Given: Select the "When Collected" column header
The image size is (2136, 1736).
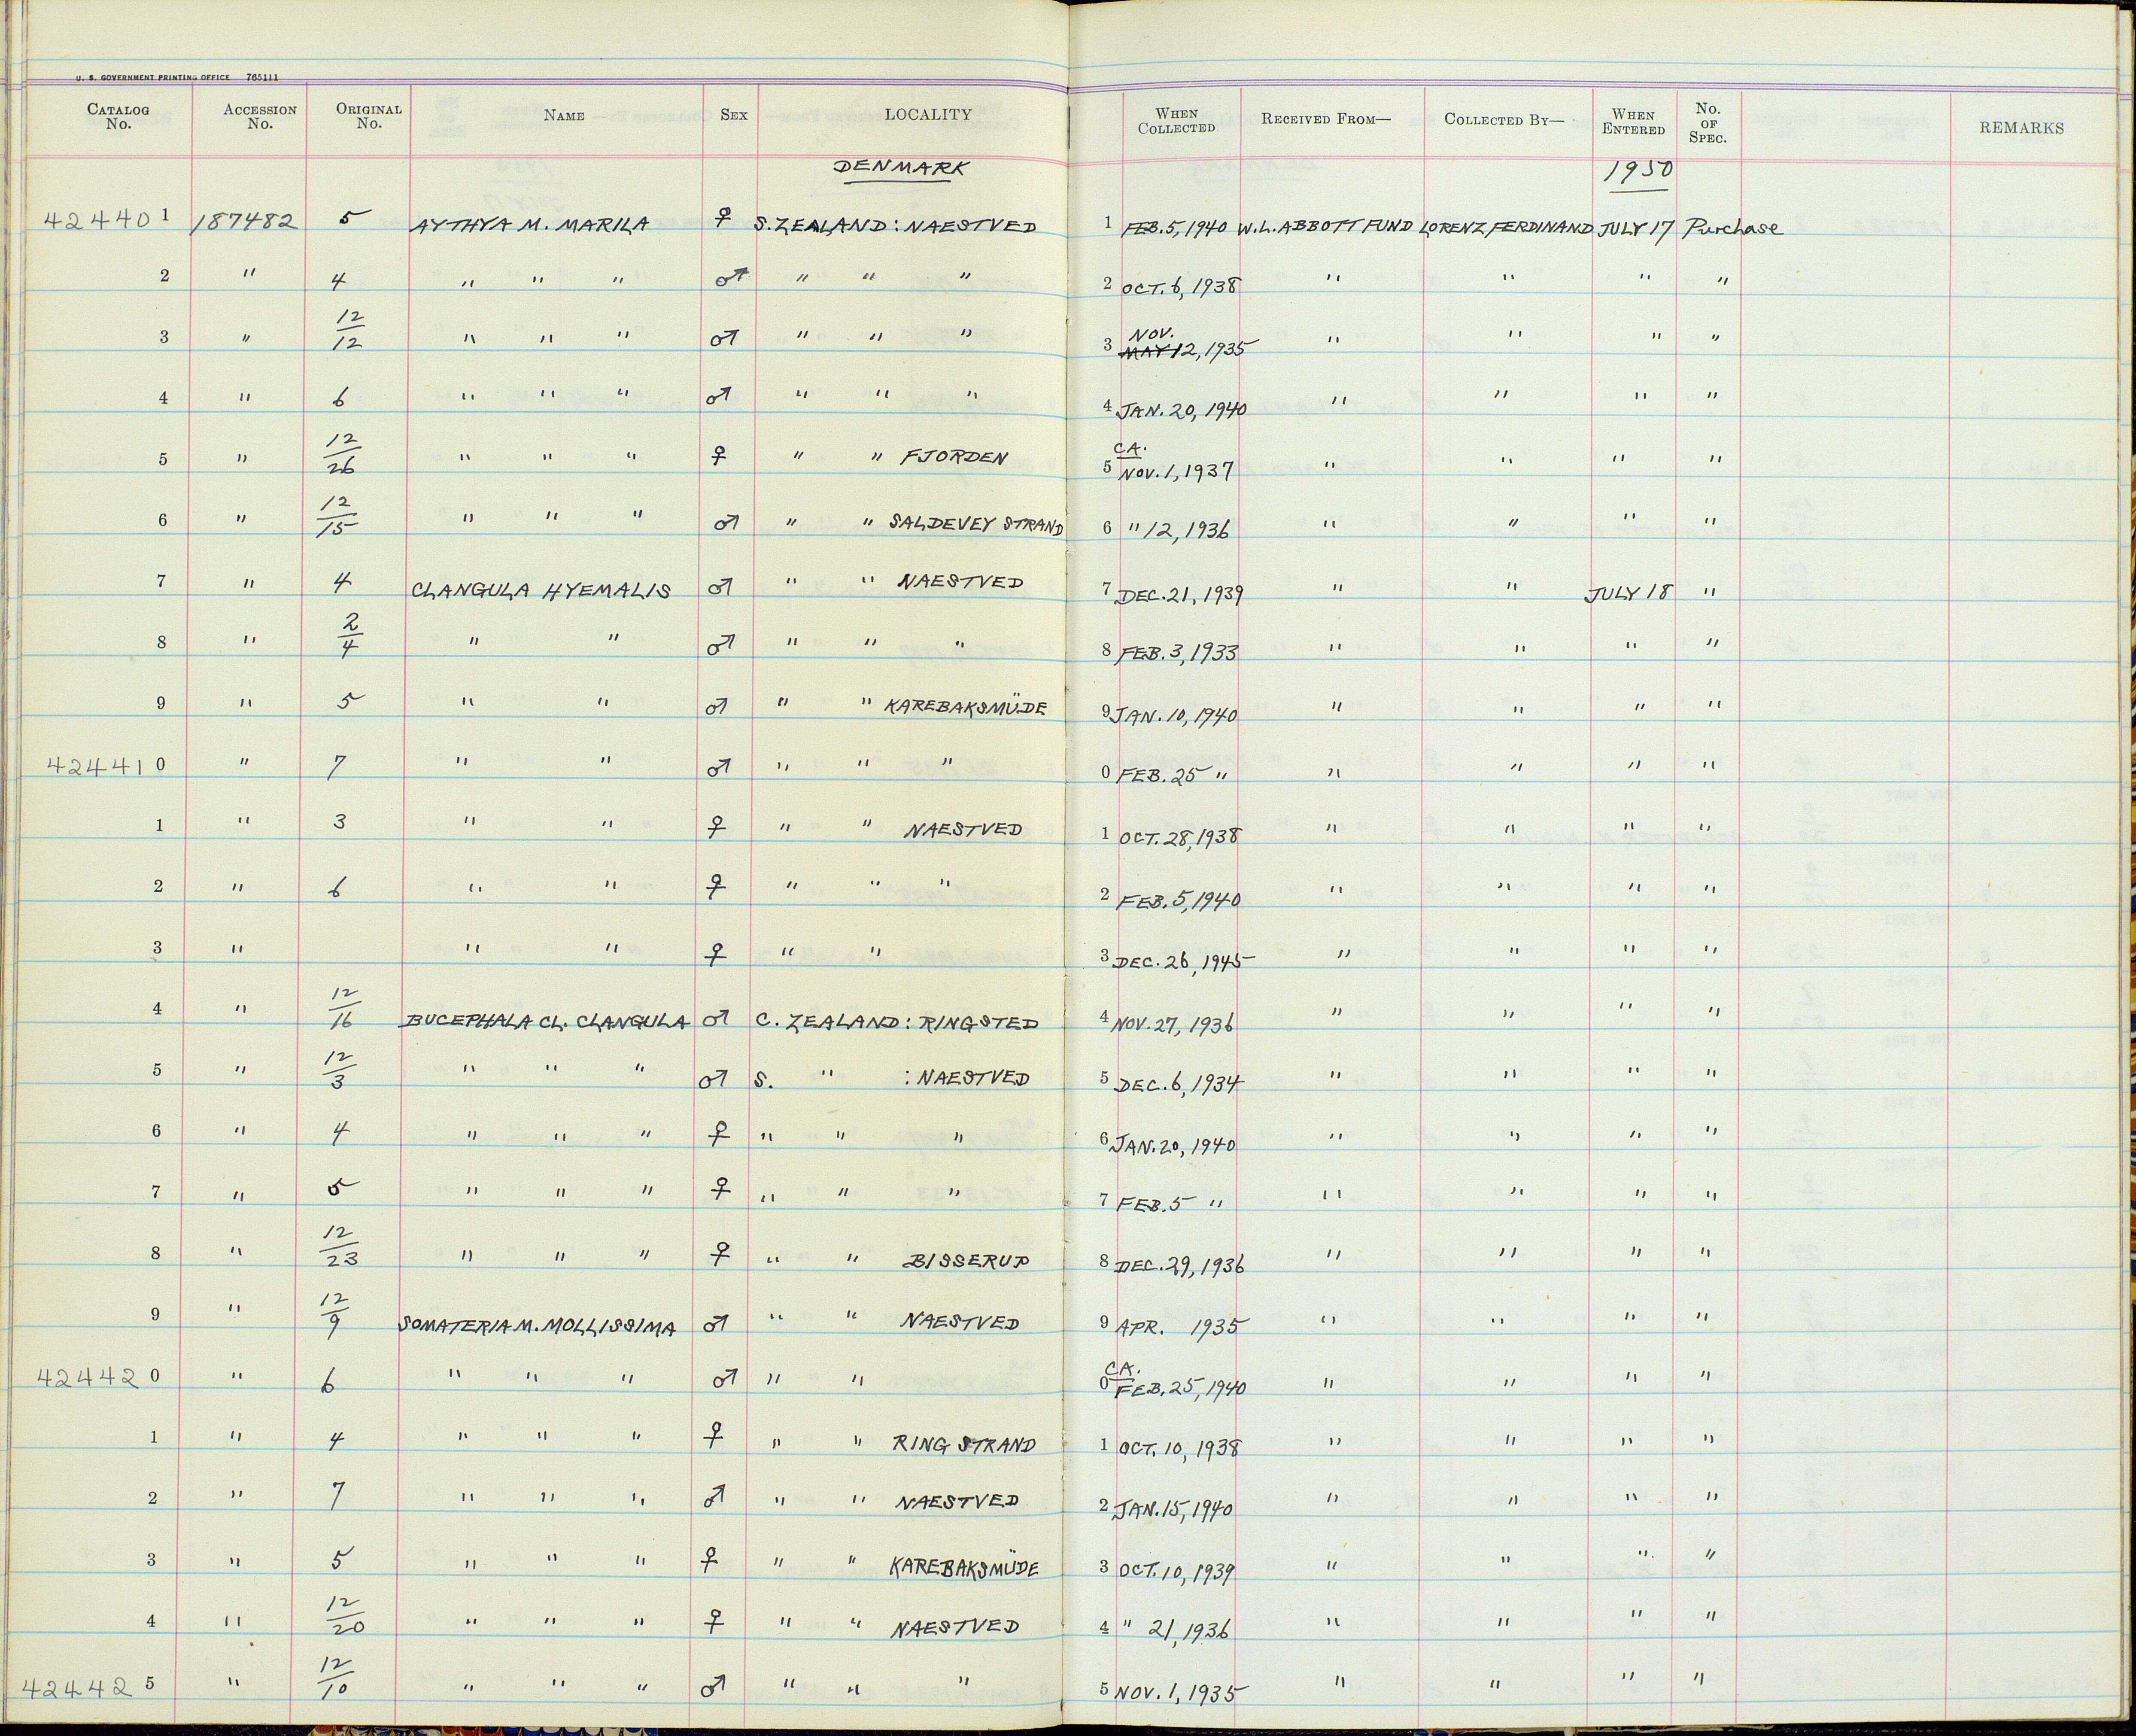Looking at the screenshot, I should (1177, 121).
